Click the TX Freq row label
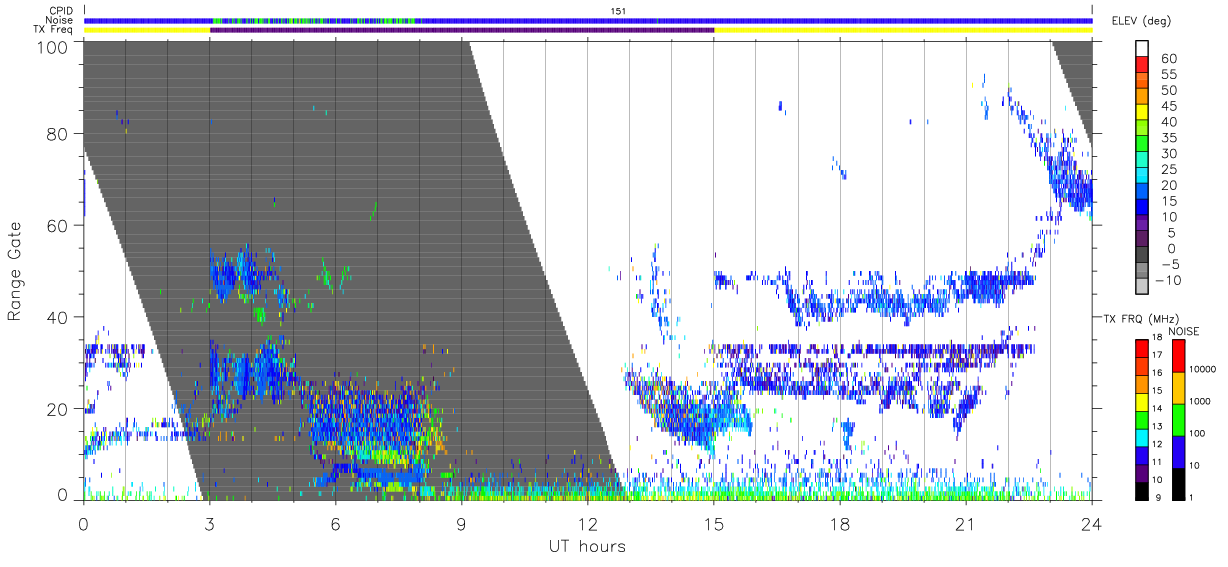The height and width of the screenshot is (567, 1228). point(52,30)
